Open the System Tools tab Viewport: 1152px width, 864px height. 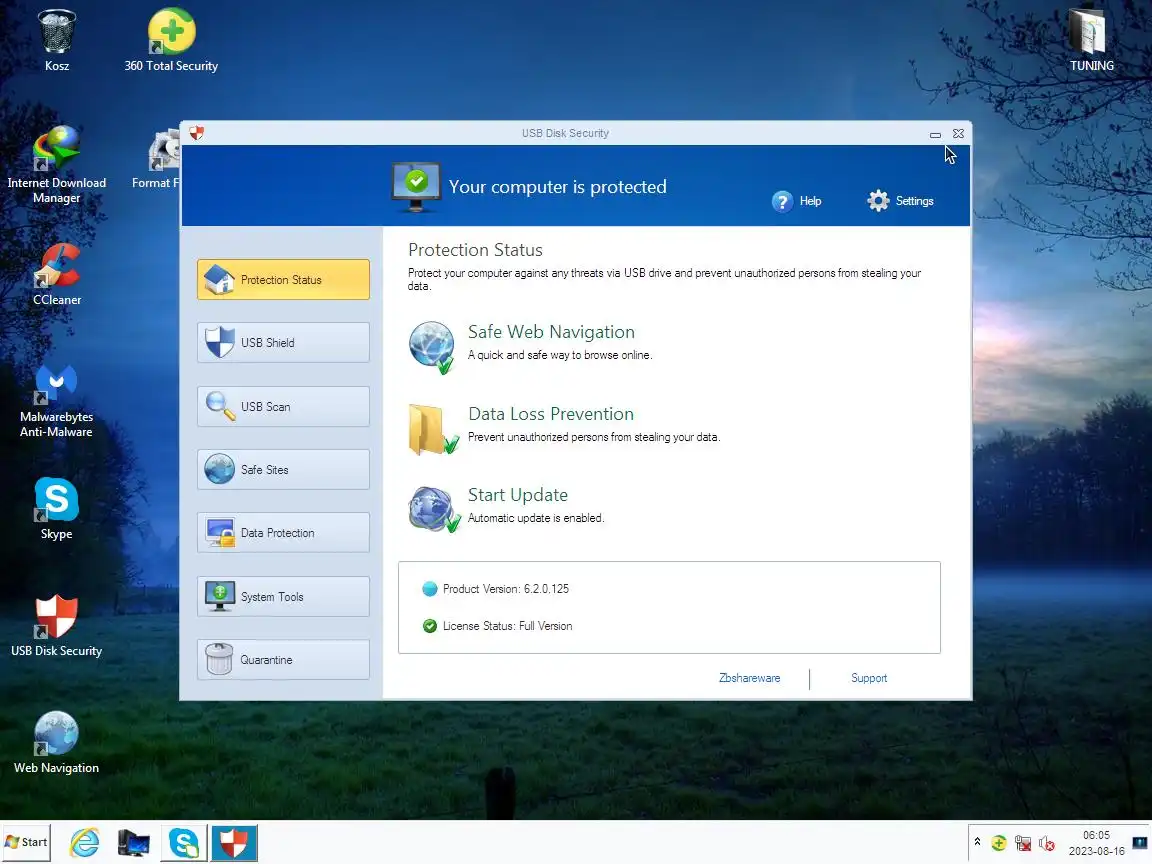click(283, 597)
